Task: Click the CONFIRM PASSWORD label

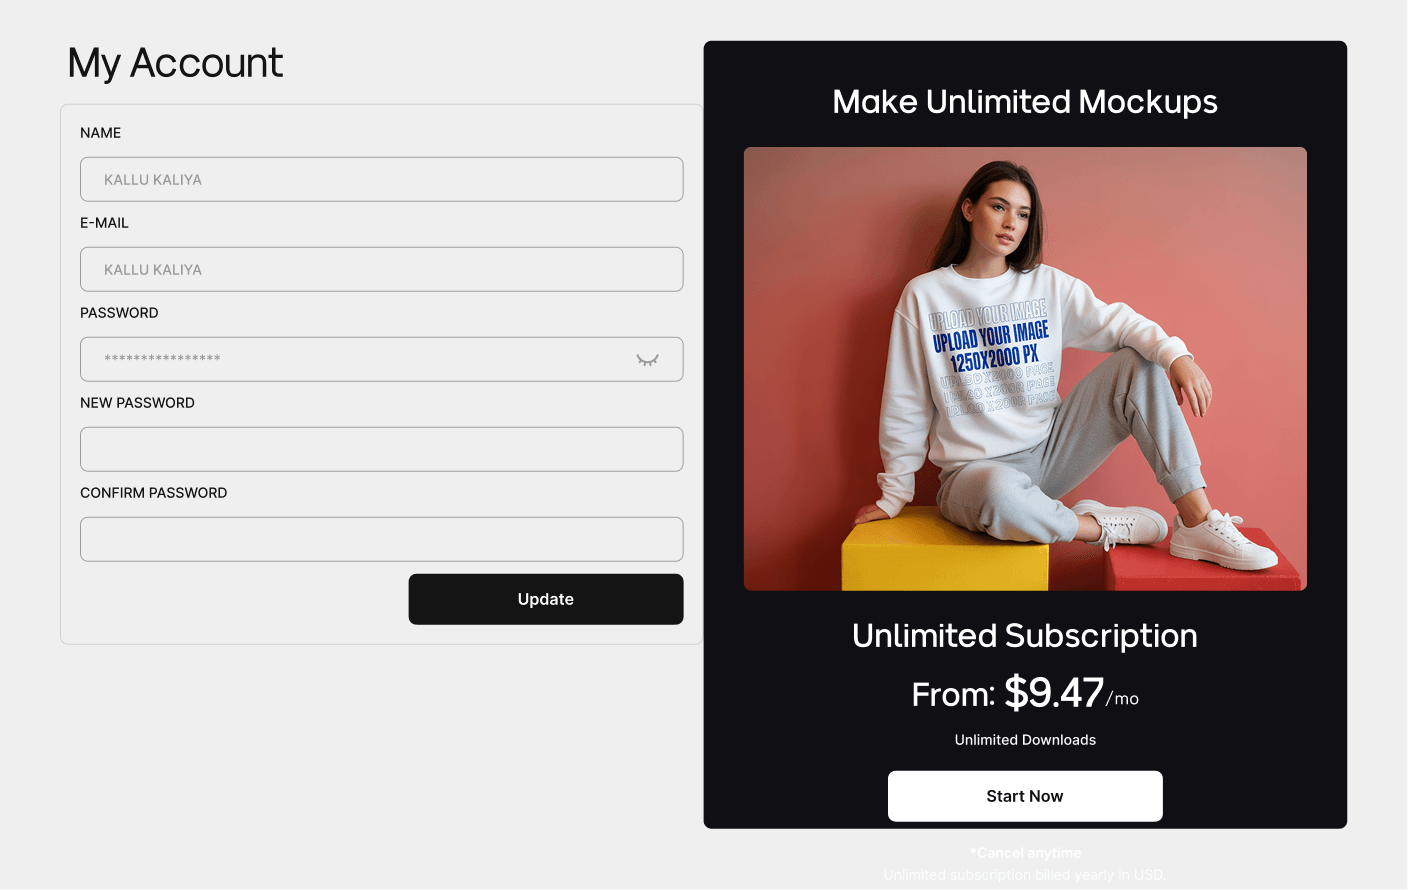Action: (154, 493)
